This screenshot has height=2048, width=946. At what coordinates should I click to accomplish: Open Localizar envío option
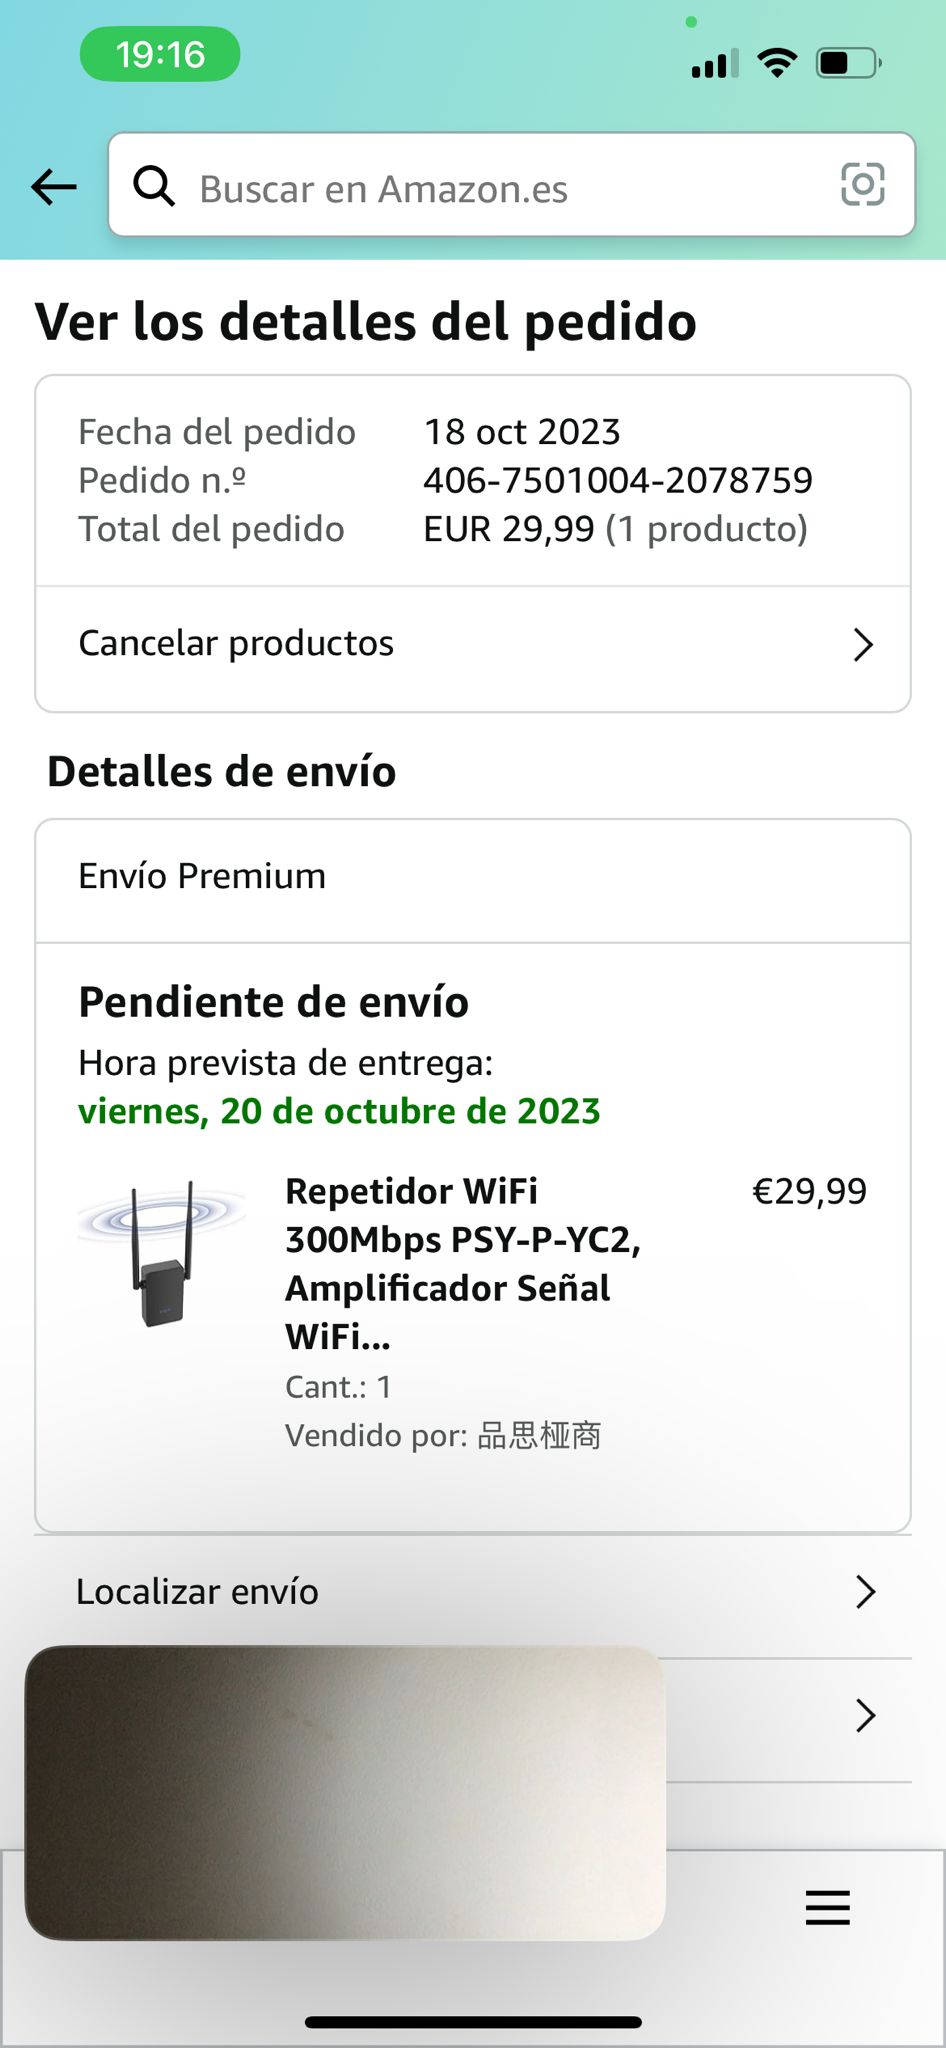coord(198,1591)
